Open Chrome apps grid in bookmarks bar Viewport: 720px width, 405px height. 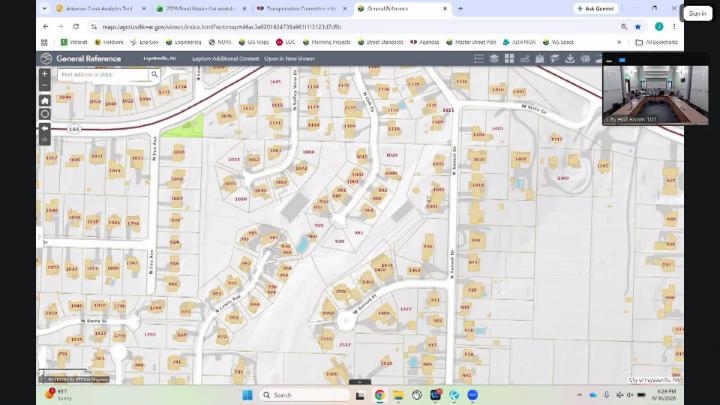tap(44, 42)
